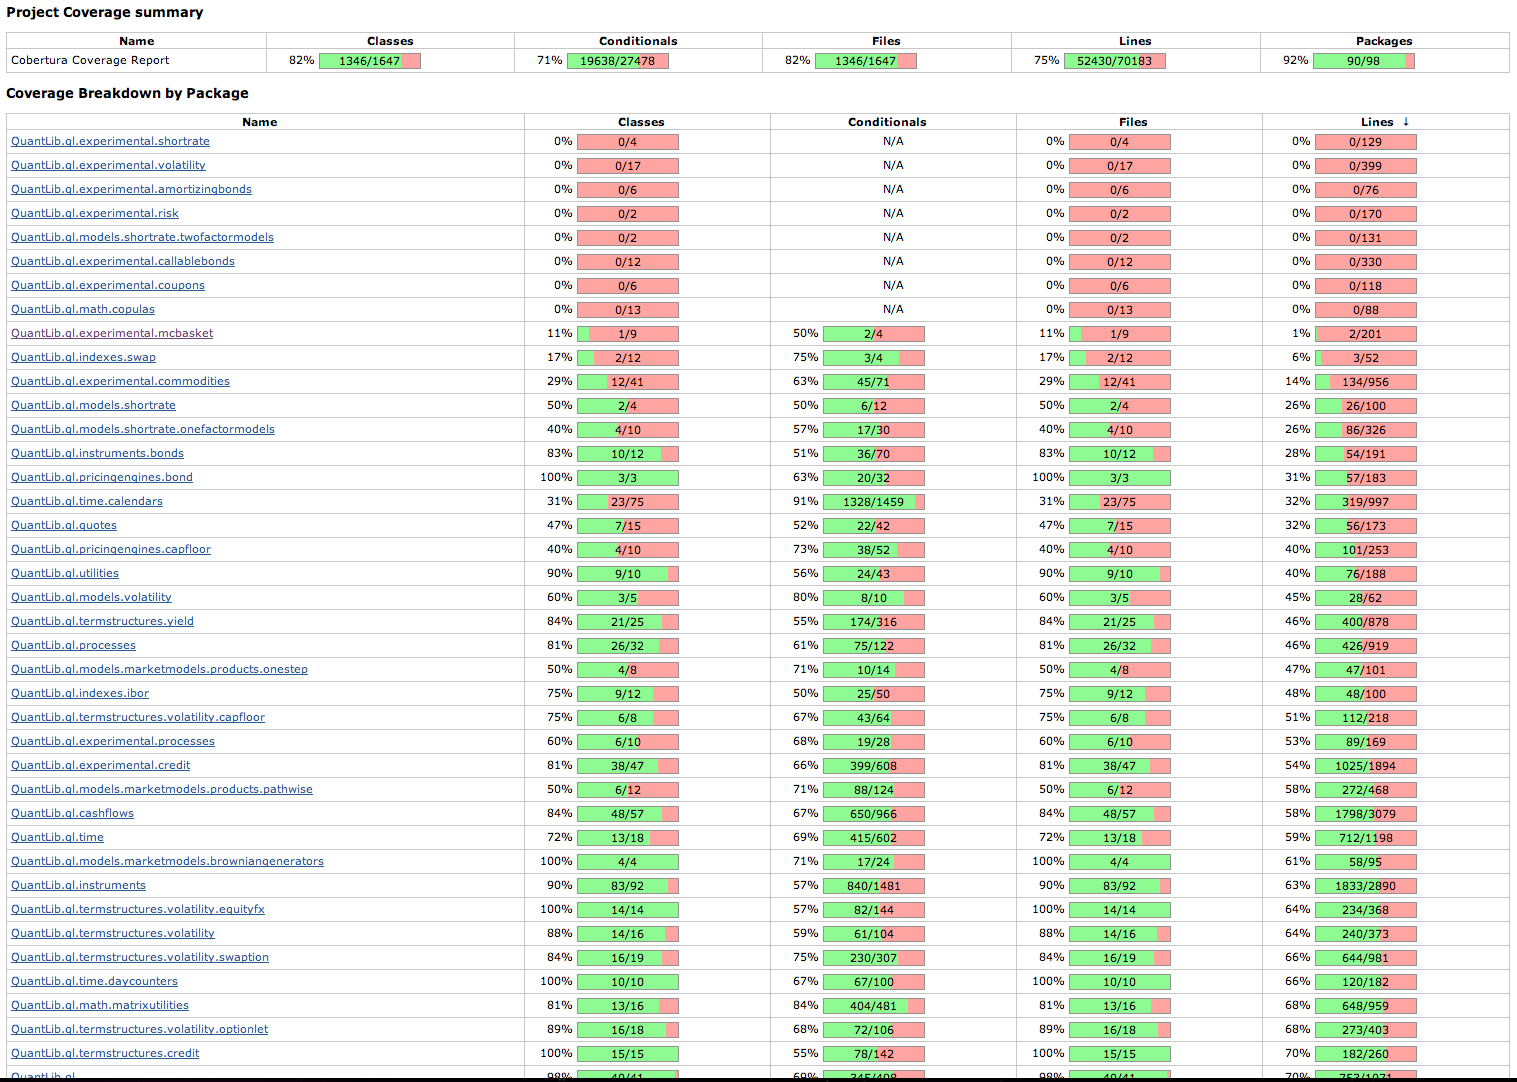Navigate to QuantLib.ql.quotes package
1517x1082 pixels.
[64, 526]
